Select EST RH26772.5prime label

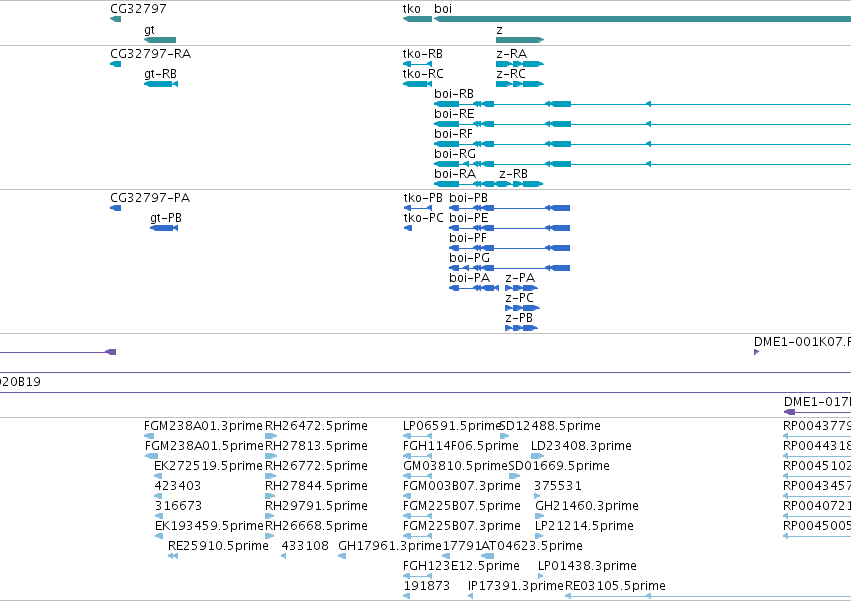pyautogui.click(x=316, y=466)
